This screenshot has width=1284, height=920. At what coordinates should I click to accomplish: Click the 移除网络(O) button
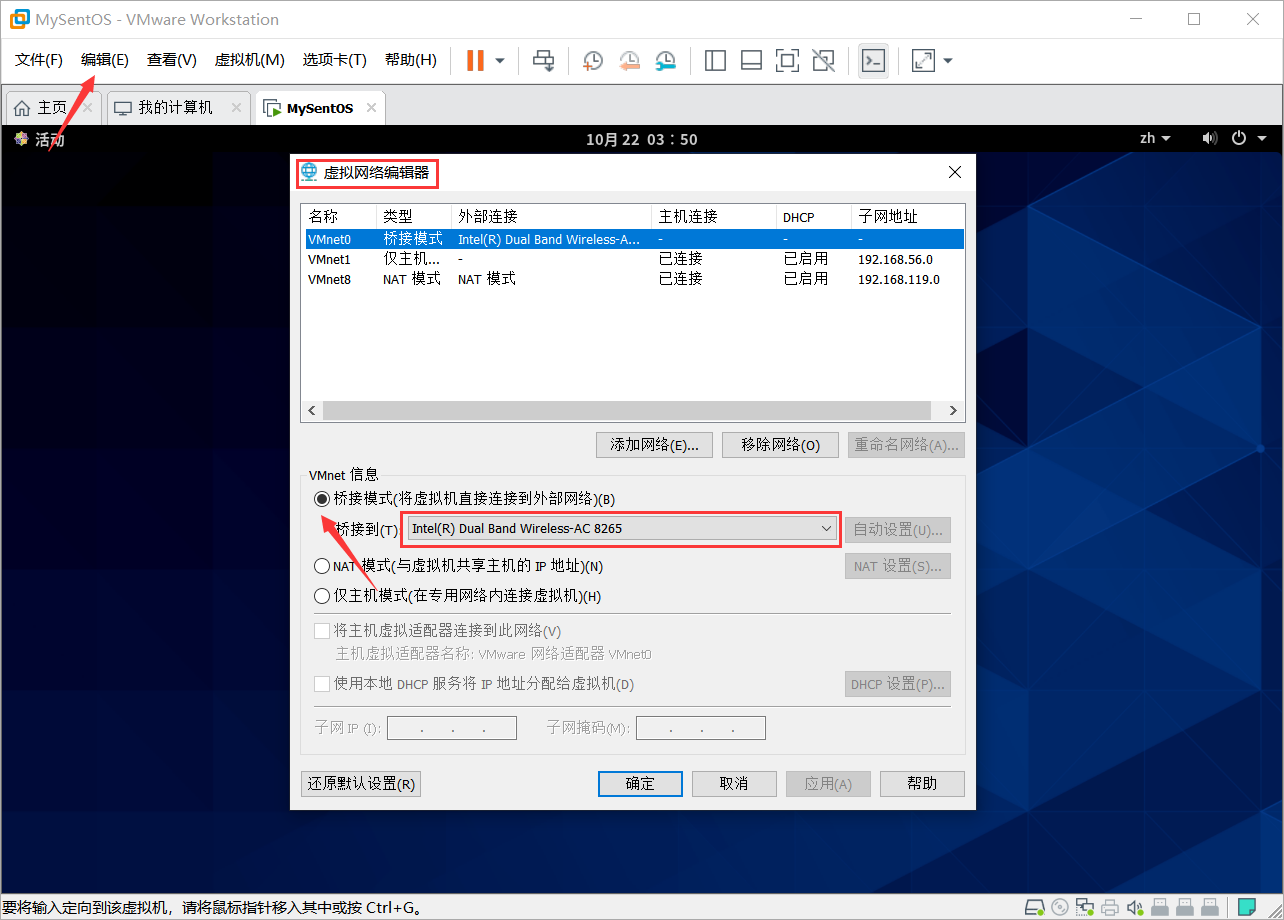781,445
